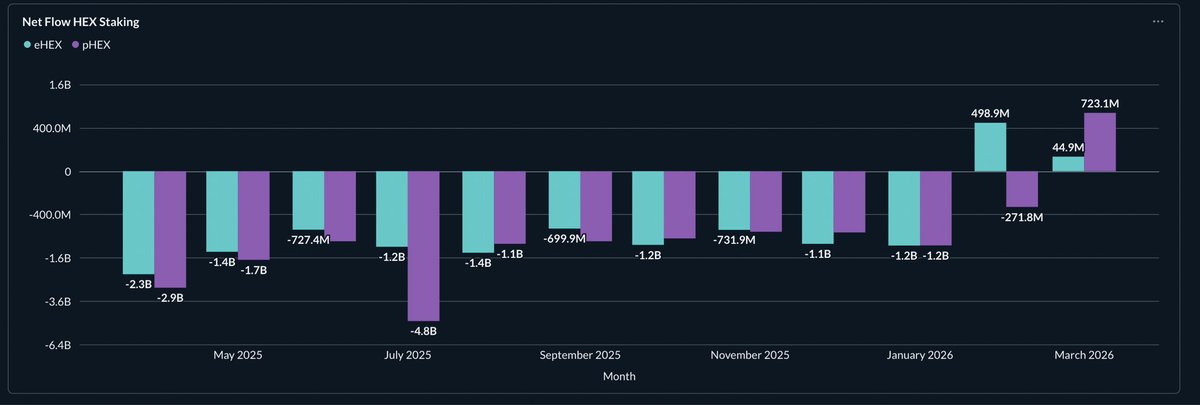Click the March 2026 axis label
Screen dimensions: 1200x405
point(1084,356)
